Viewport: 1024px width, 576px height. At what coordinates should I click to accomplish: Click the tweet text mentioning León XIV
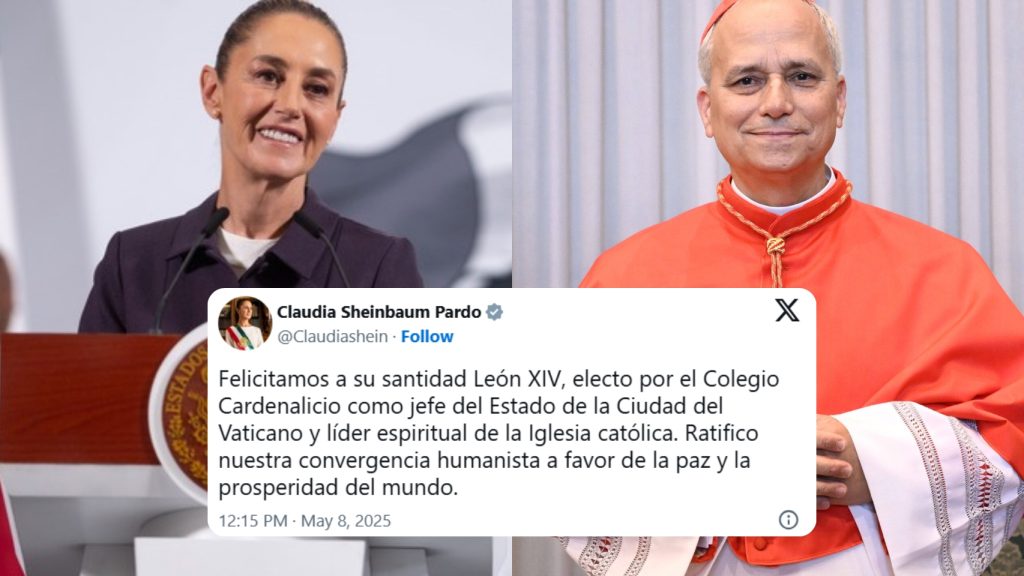point(499,433)
